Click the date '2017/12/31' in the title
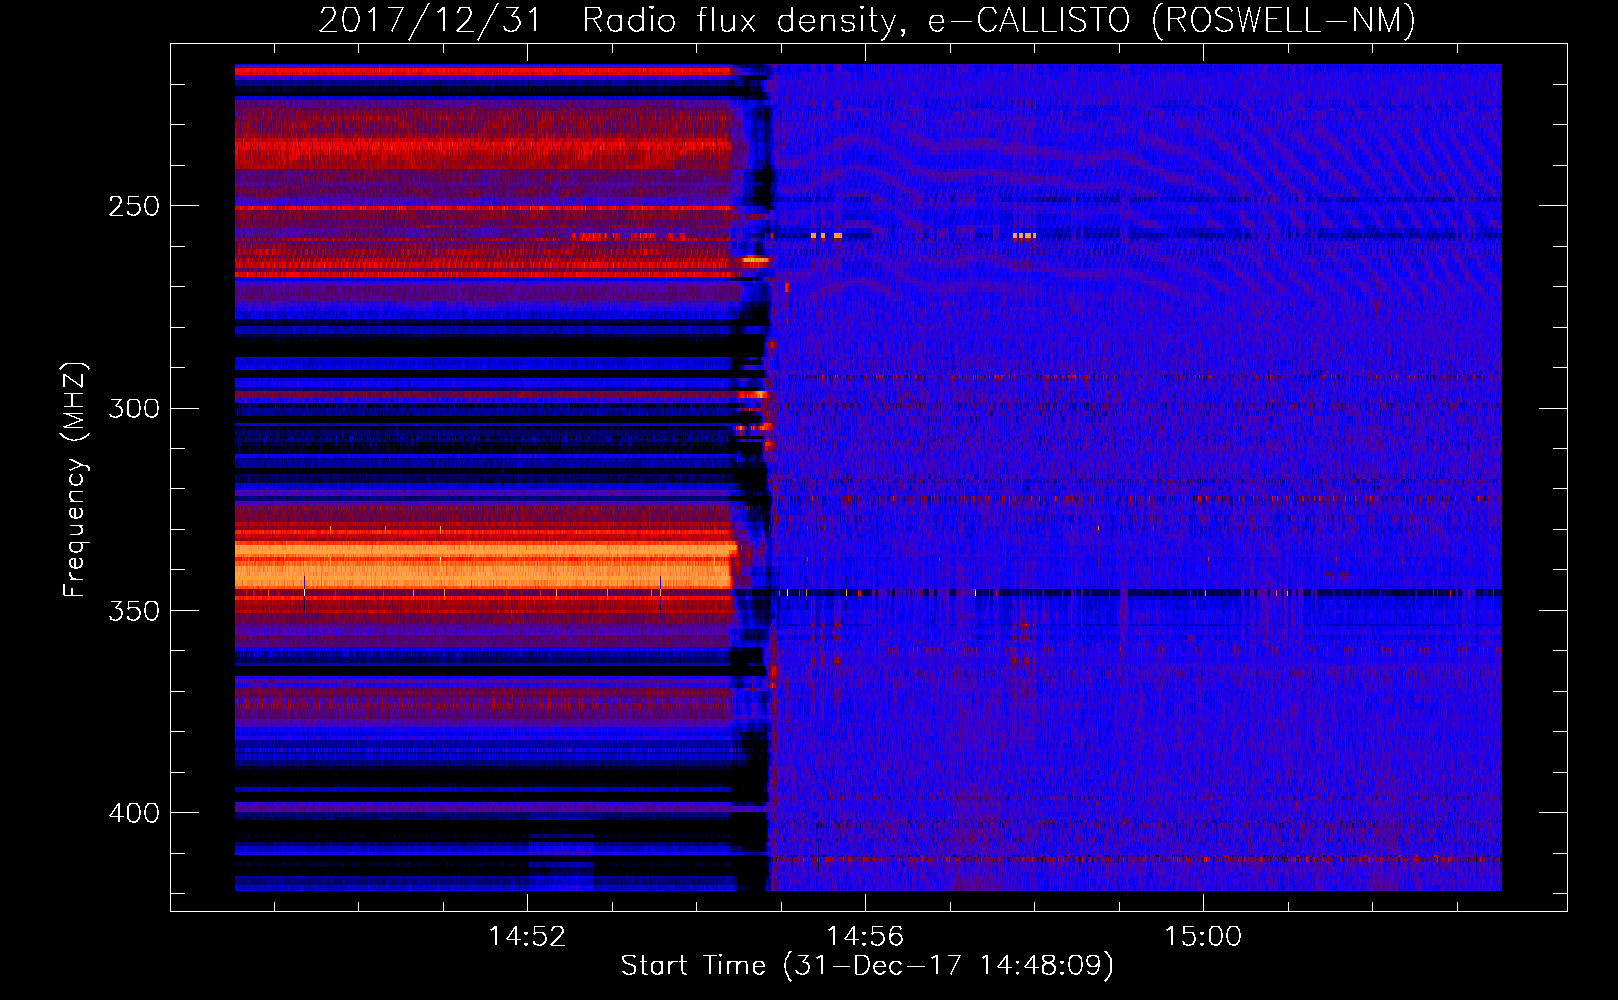The width and height of the screenshot is (1618, 1000). pos(430,21)
